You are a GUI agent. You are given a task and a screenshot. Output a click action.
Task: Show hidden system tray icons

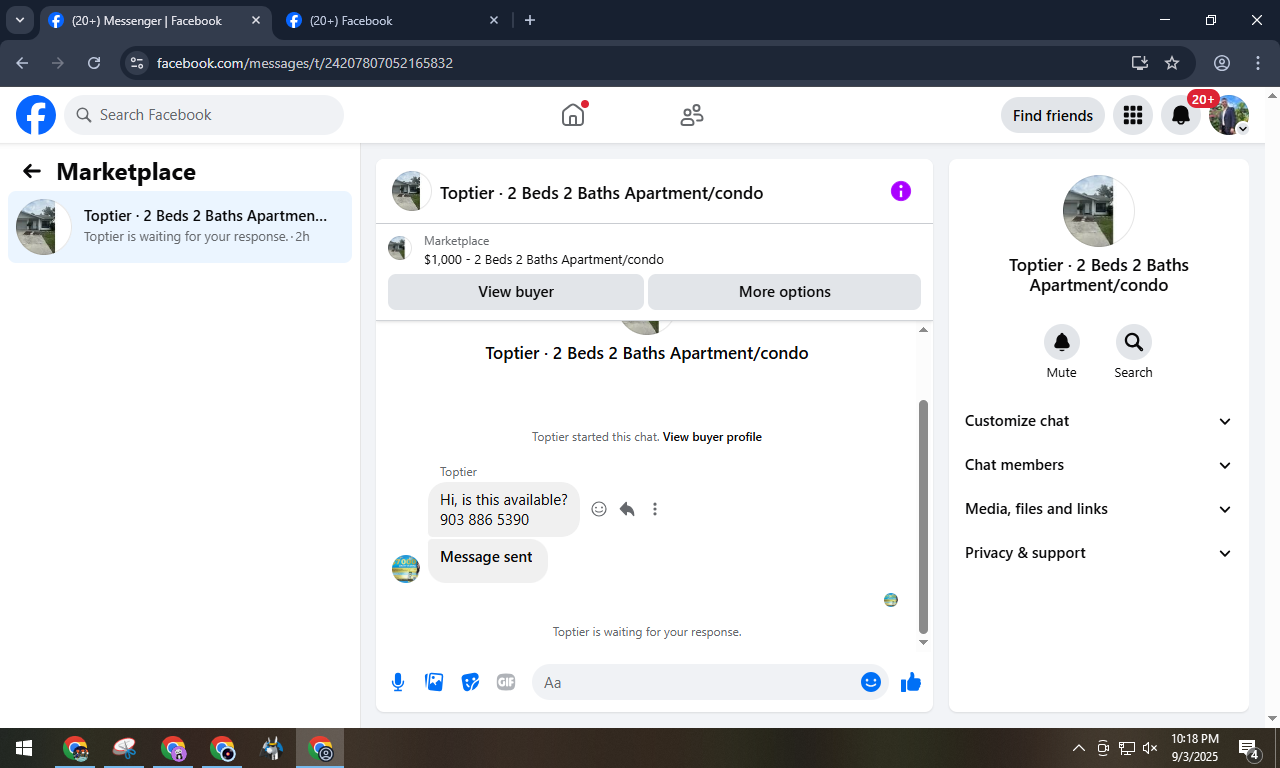coord(1079,748)
